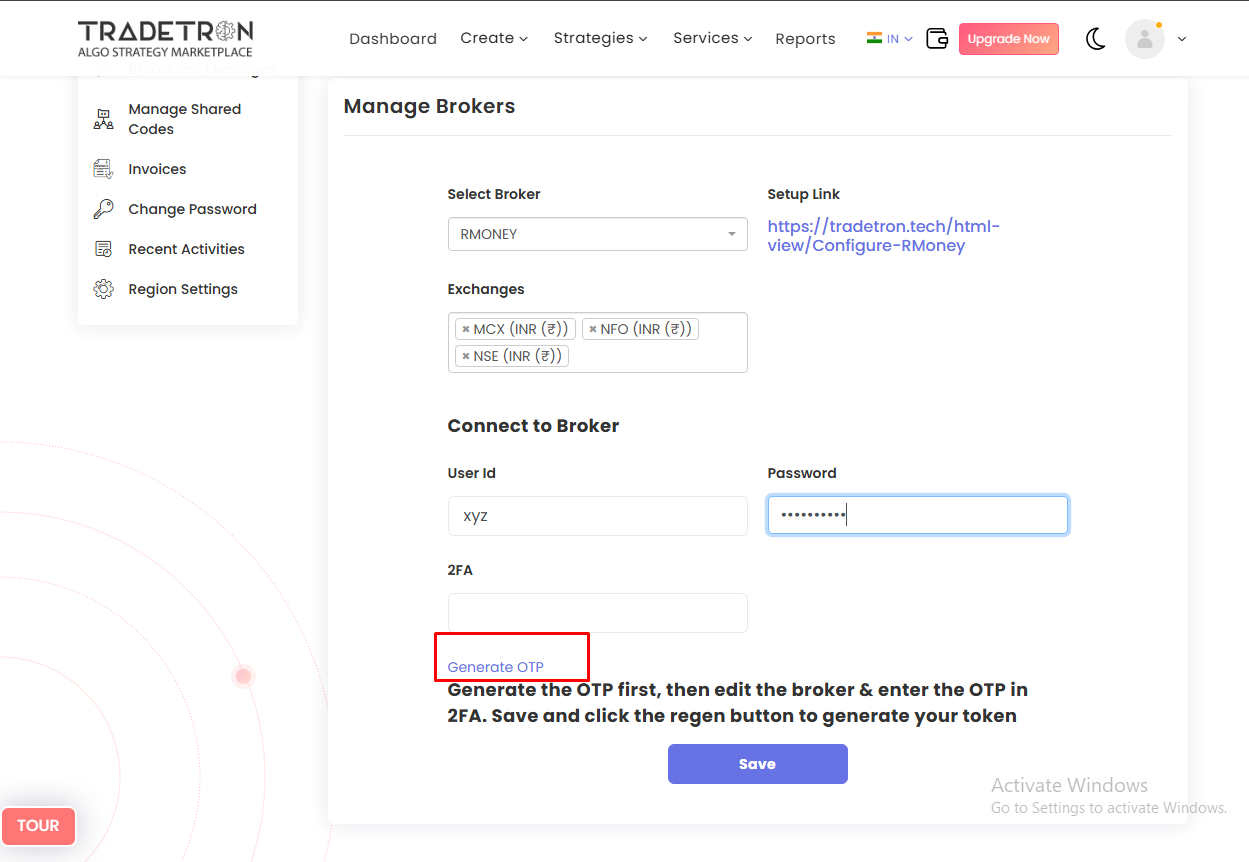Image resolution: width=1249 pixels, height=862 pixels.
Task: Click the Manage Shared Codes icon
Action: [x=103, y=119]
